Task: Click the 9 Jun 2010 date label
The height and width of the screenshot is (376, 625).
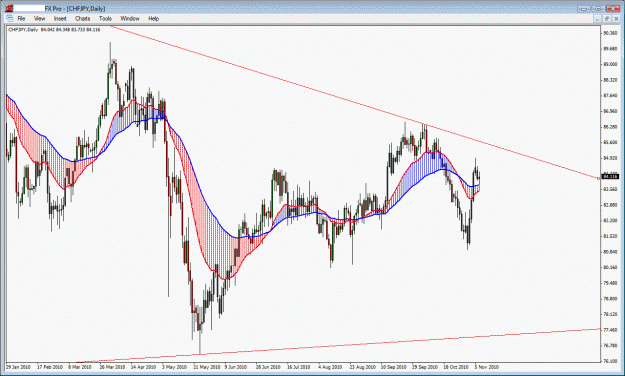Action: pos(236,367)
